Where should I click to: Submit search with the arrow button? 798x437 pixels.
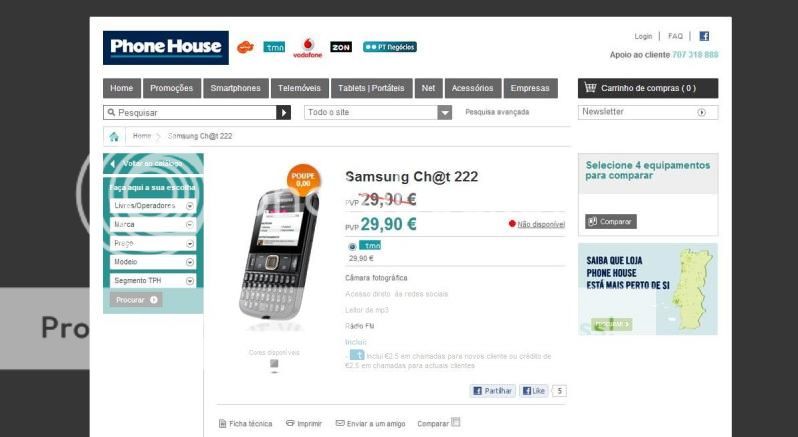(283, 112)
